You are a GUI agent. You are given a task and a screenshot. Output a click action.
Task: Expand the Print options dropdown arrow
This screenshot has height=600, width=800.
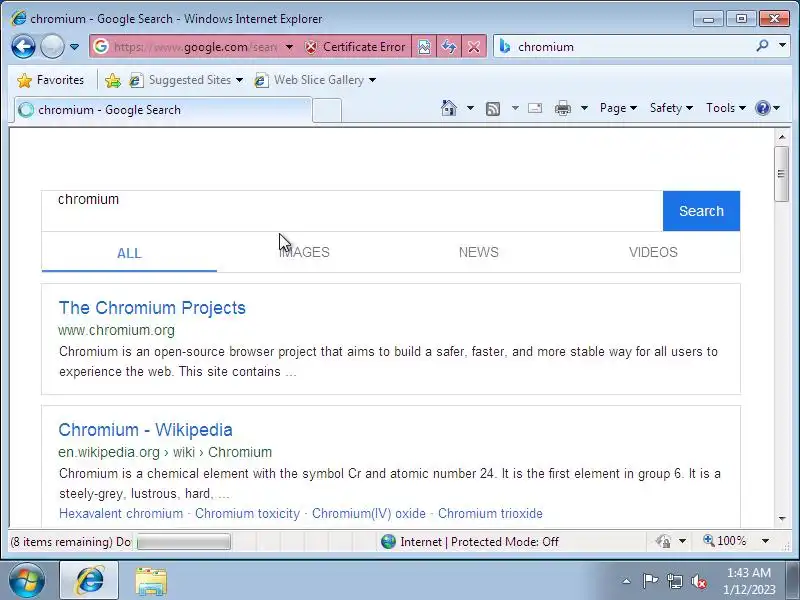pos(585,108)
